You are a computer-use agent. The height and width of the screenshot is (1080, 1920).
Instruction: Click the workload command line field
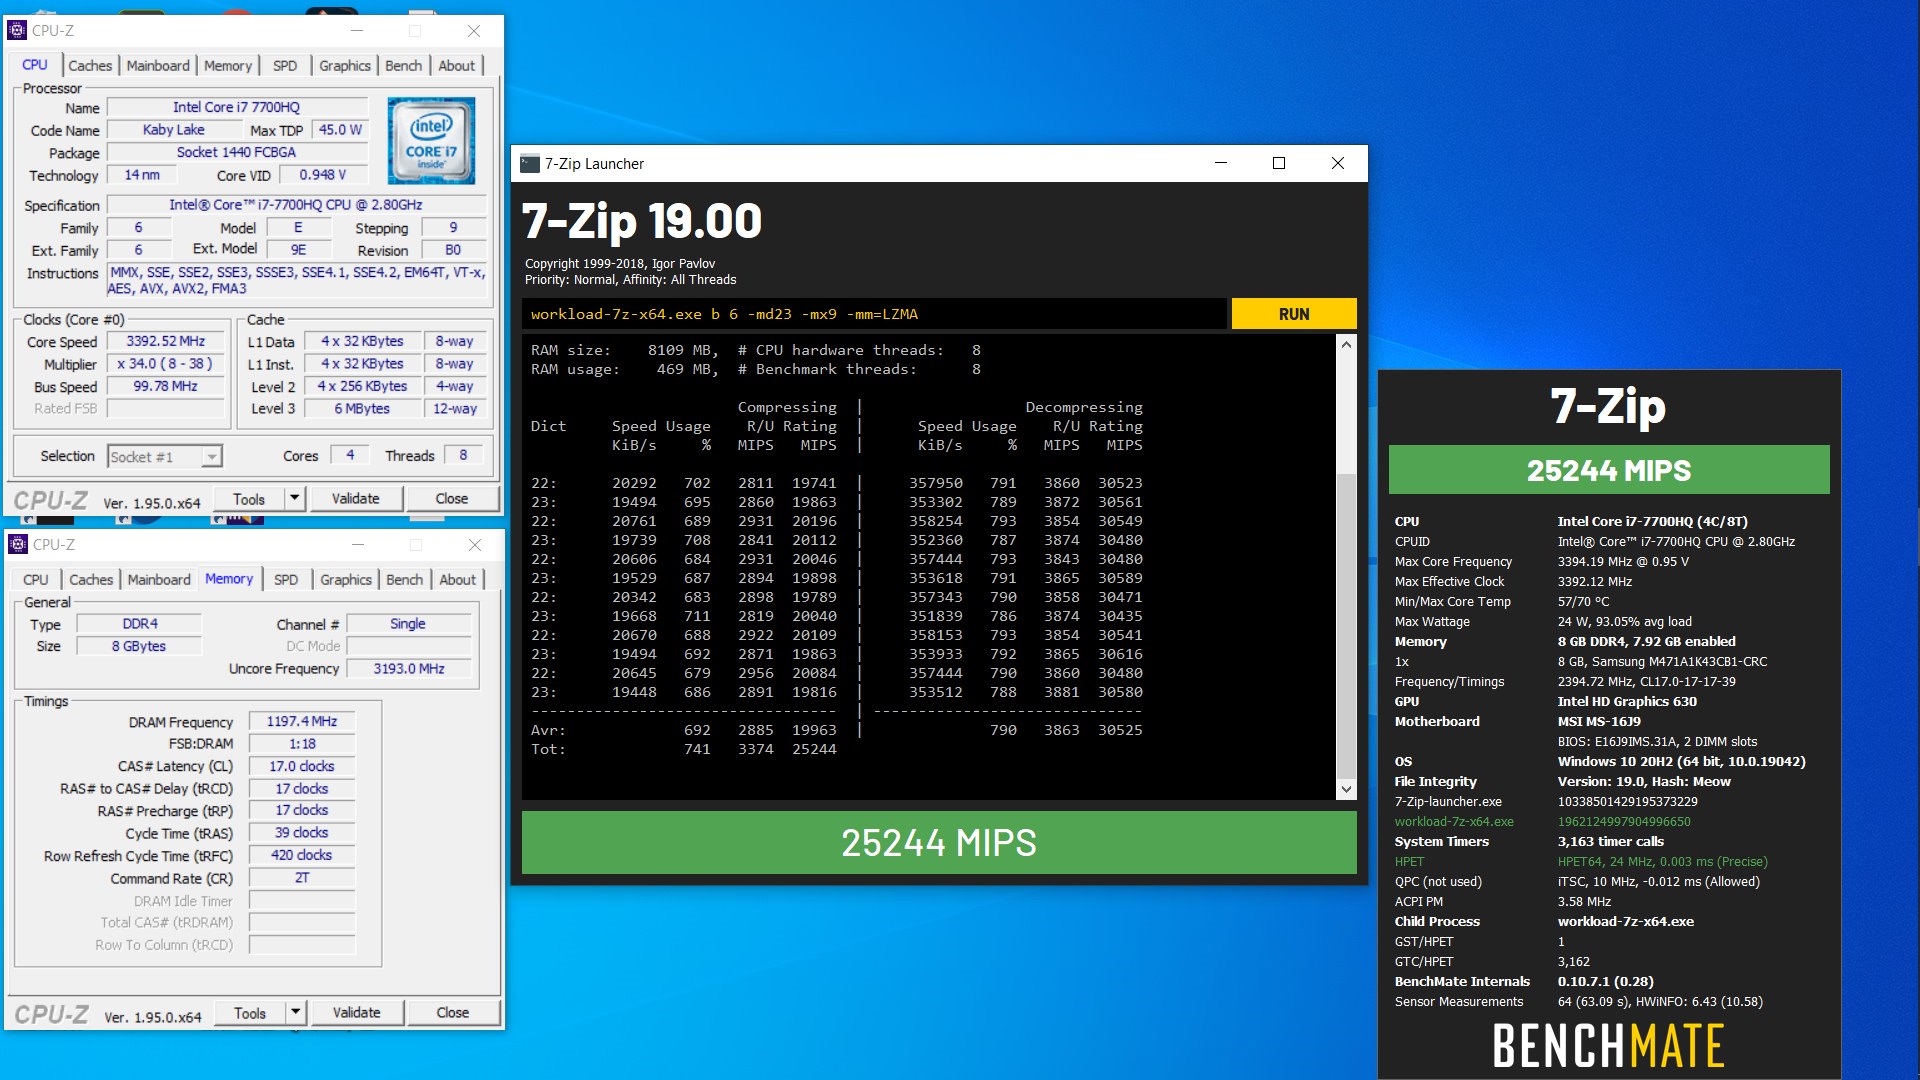(x=874, y=313)
